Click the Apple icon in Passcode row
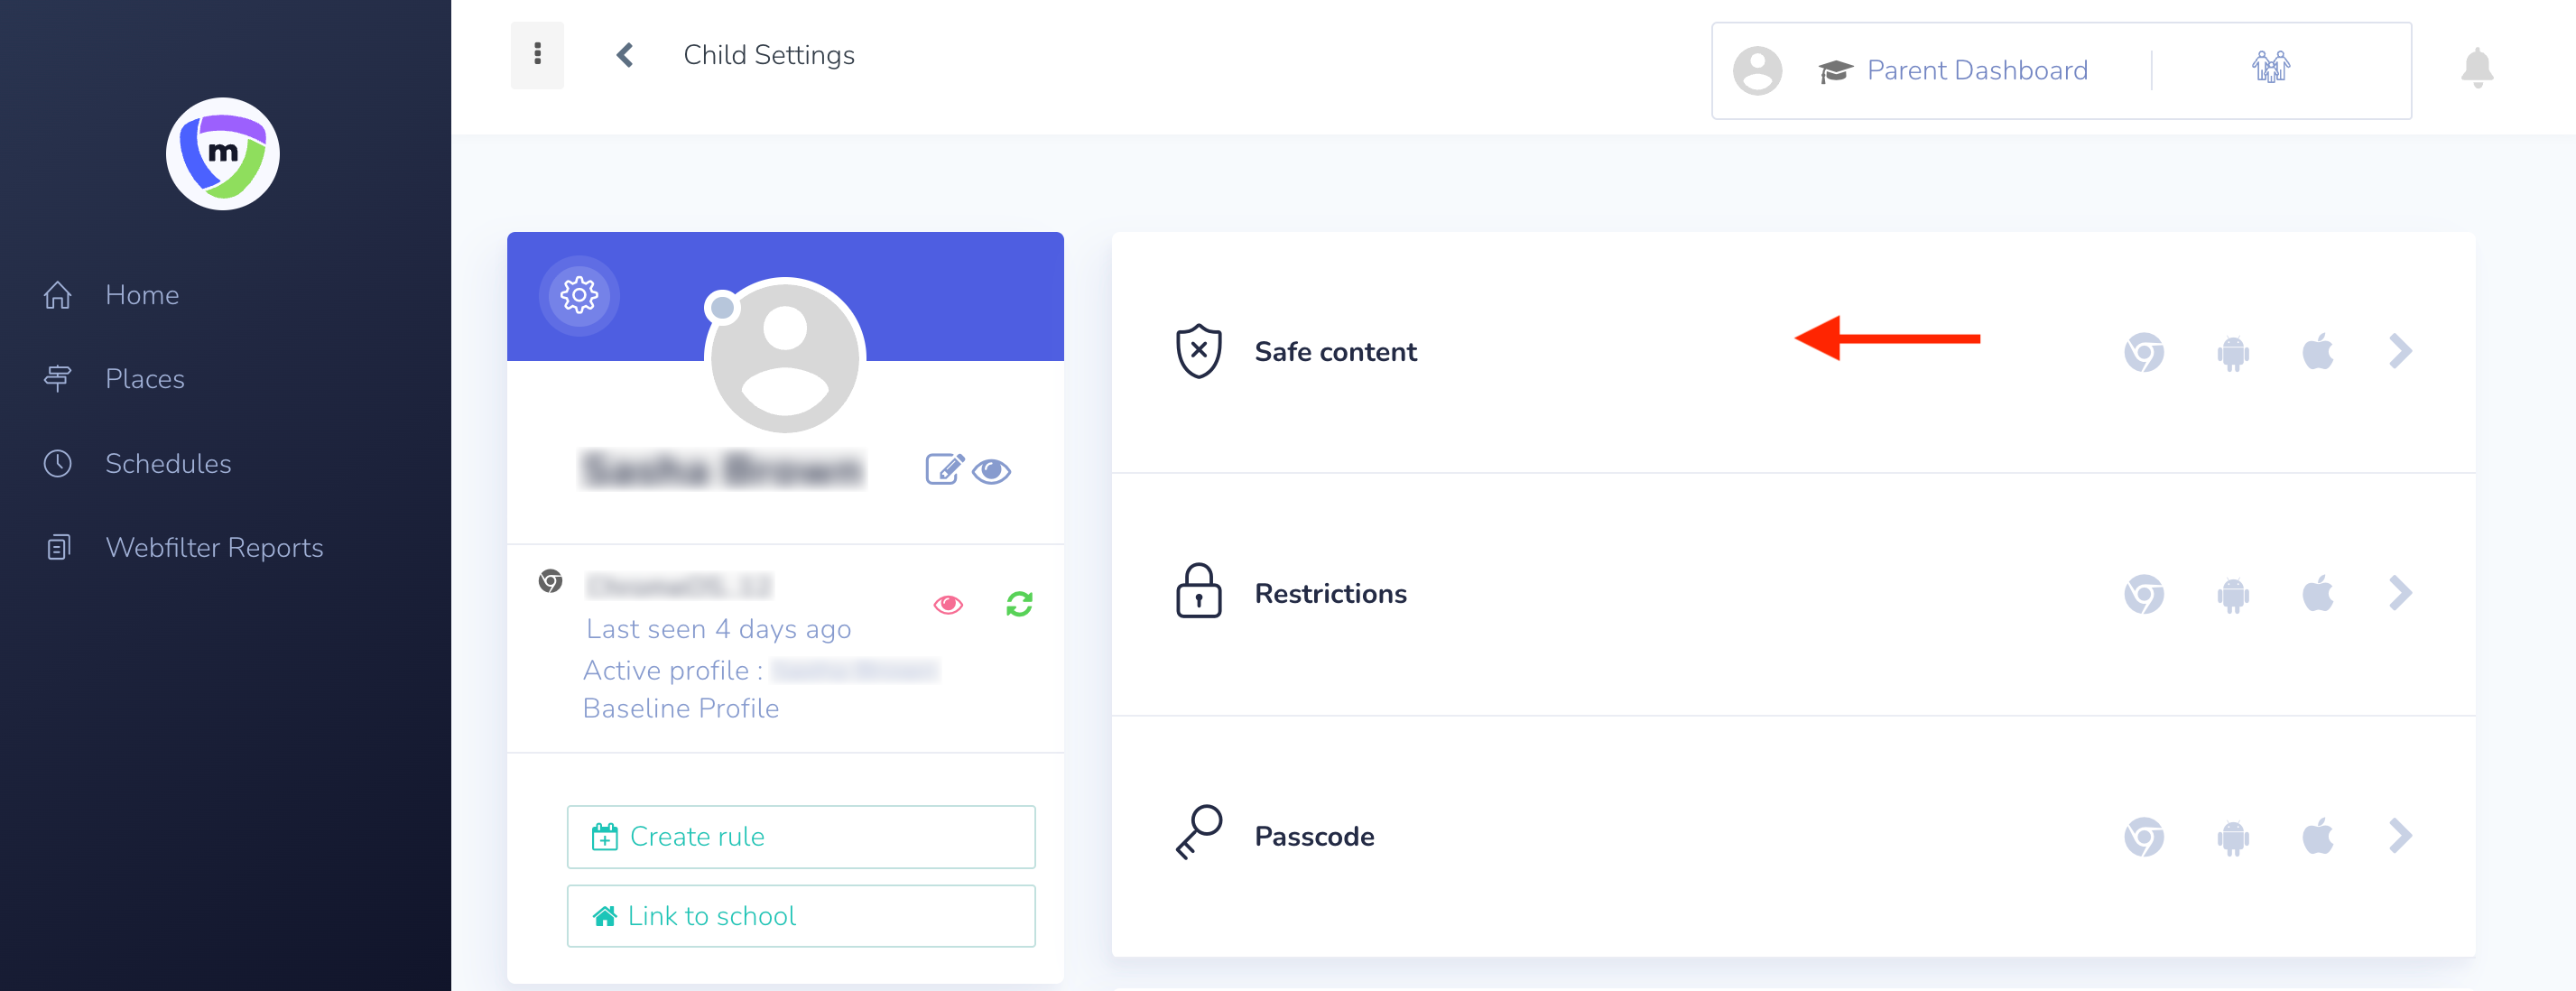Screen dimensions: 2576x991 coord(2317,836)
